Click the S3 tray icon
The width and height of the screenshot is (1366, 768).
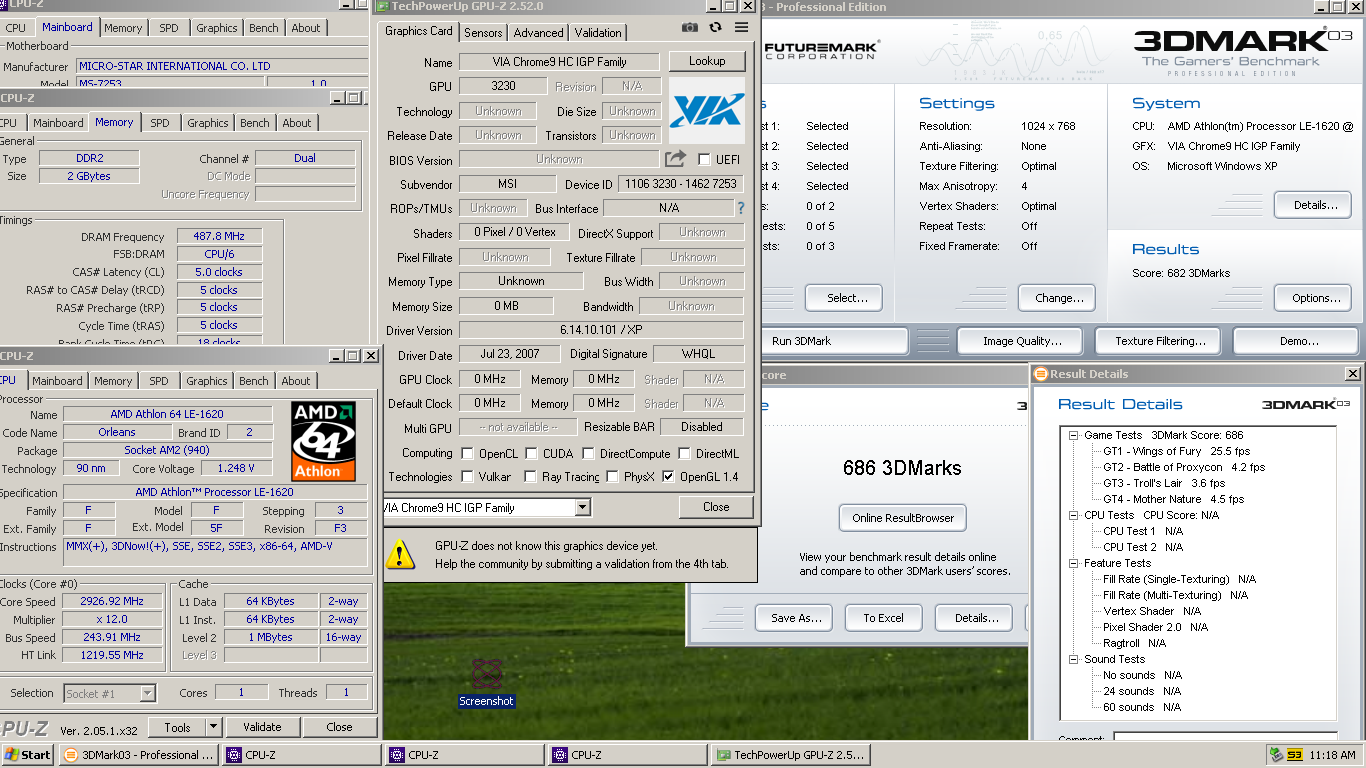click(x=1294, y=755)
